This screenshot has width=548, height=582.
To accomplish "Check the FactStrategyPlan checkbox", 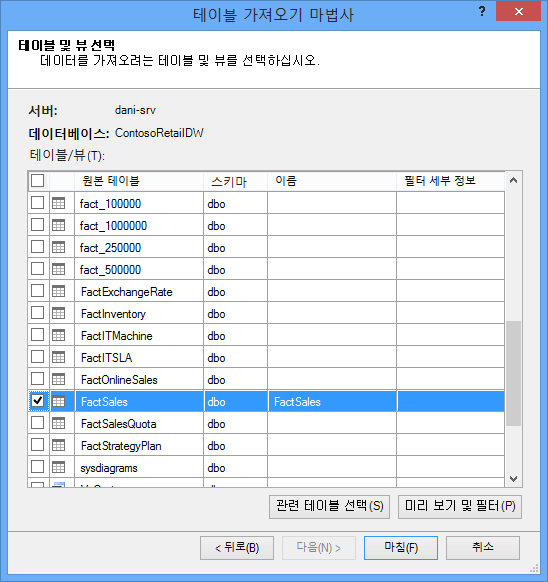I will tap(37, 445).
